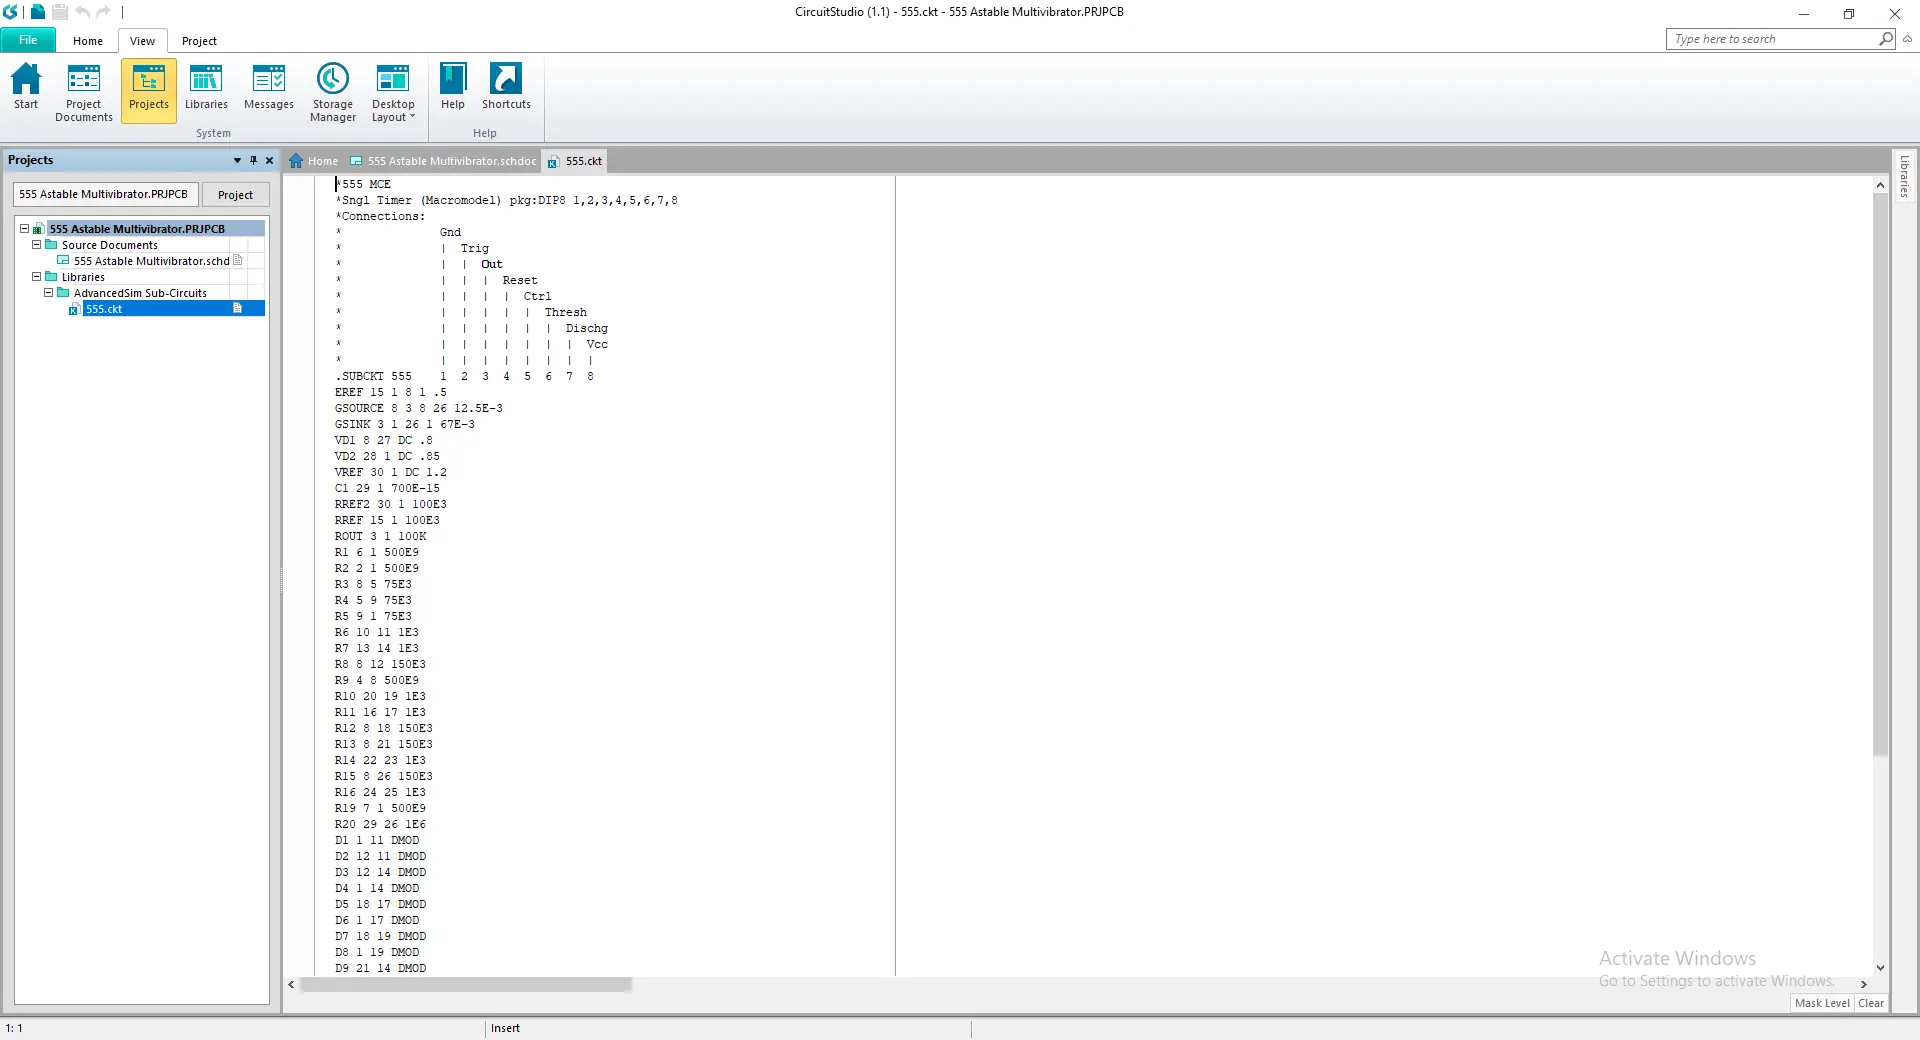The width and height of the screenshot is (1920, 1040).
Task: Click the Mask Level button
Action: click(x=1822, y=1003)
